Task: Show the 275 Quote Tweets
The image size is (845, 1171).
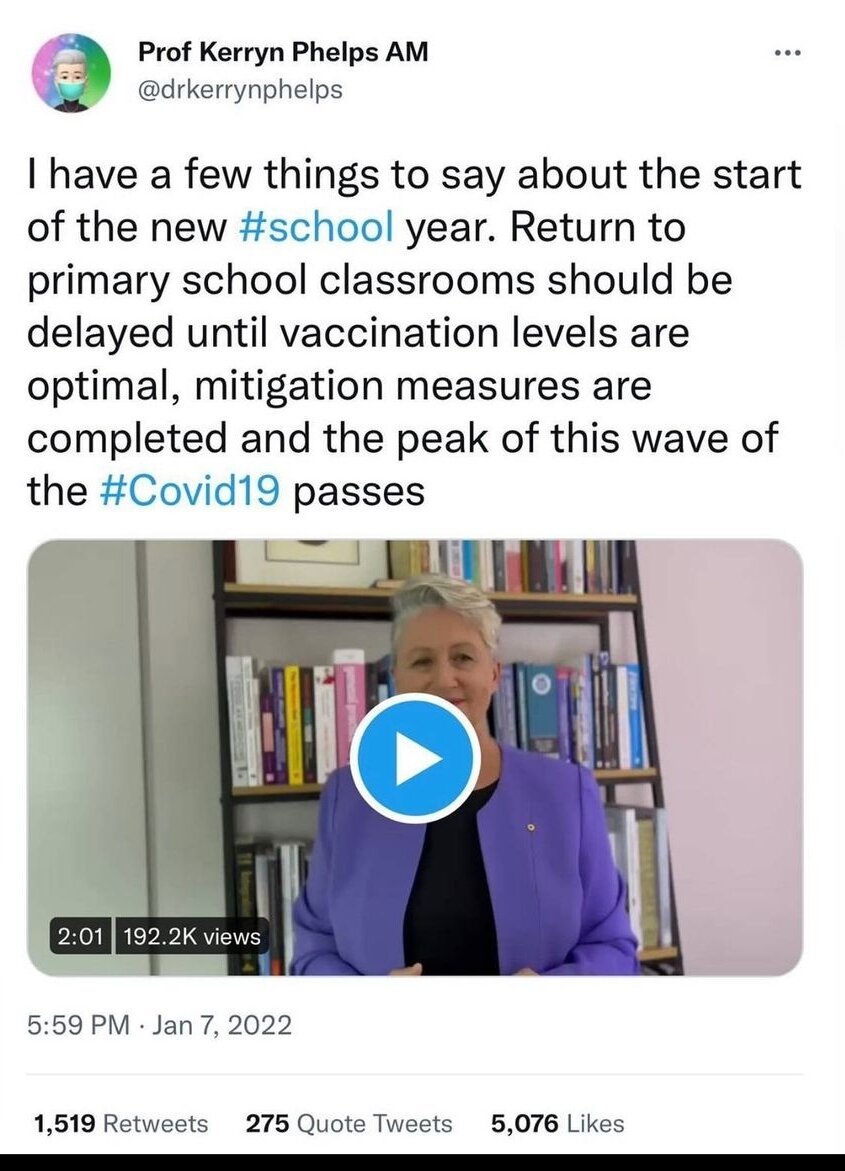Action: [x=349, y=1123]
